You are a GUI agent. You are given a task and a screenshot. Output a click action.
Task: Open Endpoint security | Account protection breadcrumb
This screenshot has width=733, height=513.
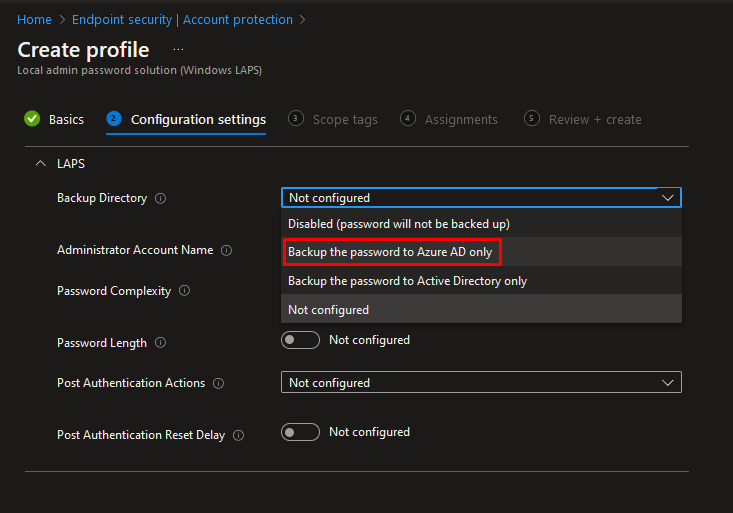182,20
